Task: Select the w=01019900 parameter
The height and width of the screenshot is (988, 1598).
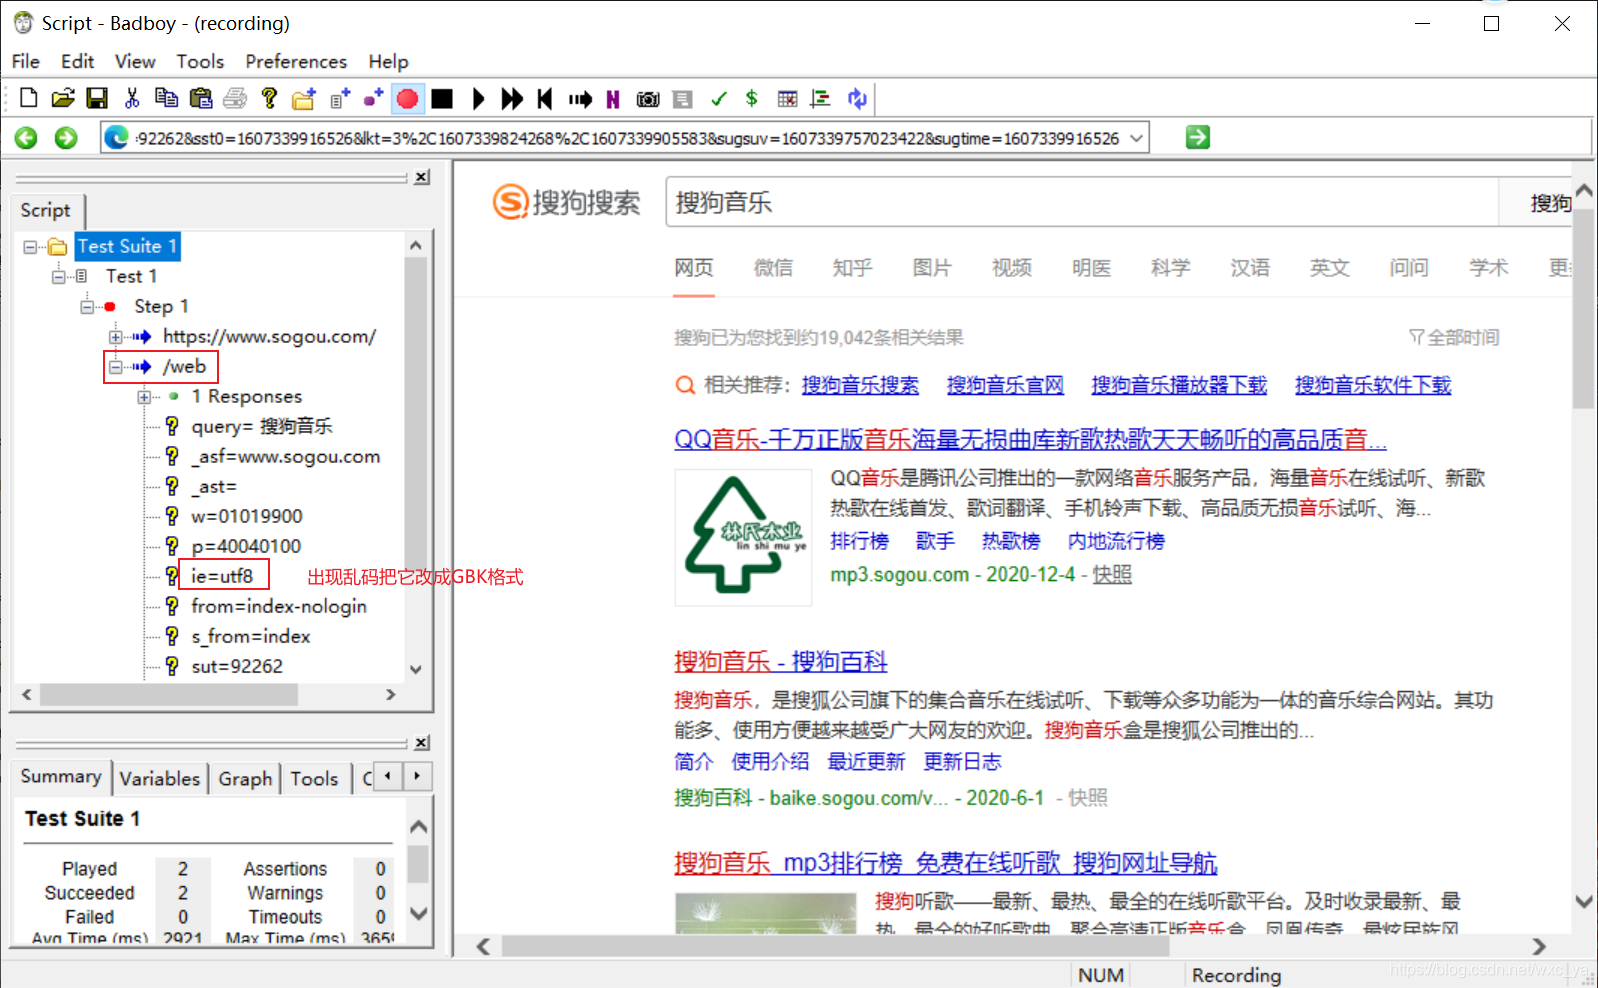Action: 247,516
